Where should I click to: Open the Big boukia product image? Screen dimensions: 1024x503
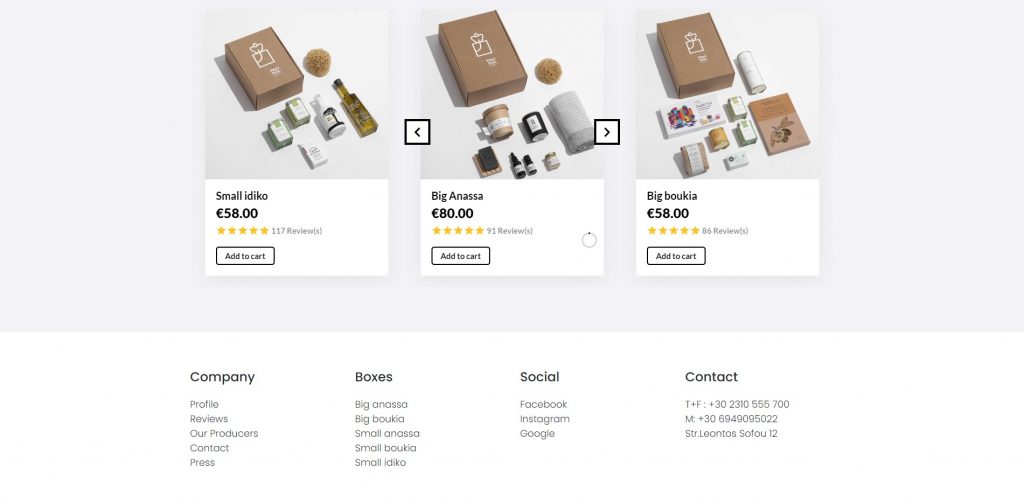(728, 94)
